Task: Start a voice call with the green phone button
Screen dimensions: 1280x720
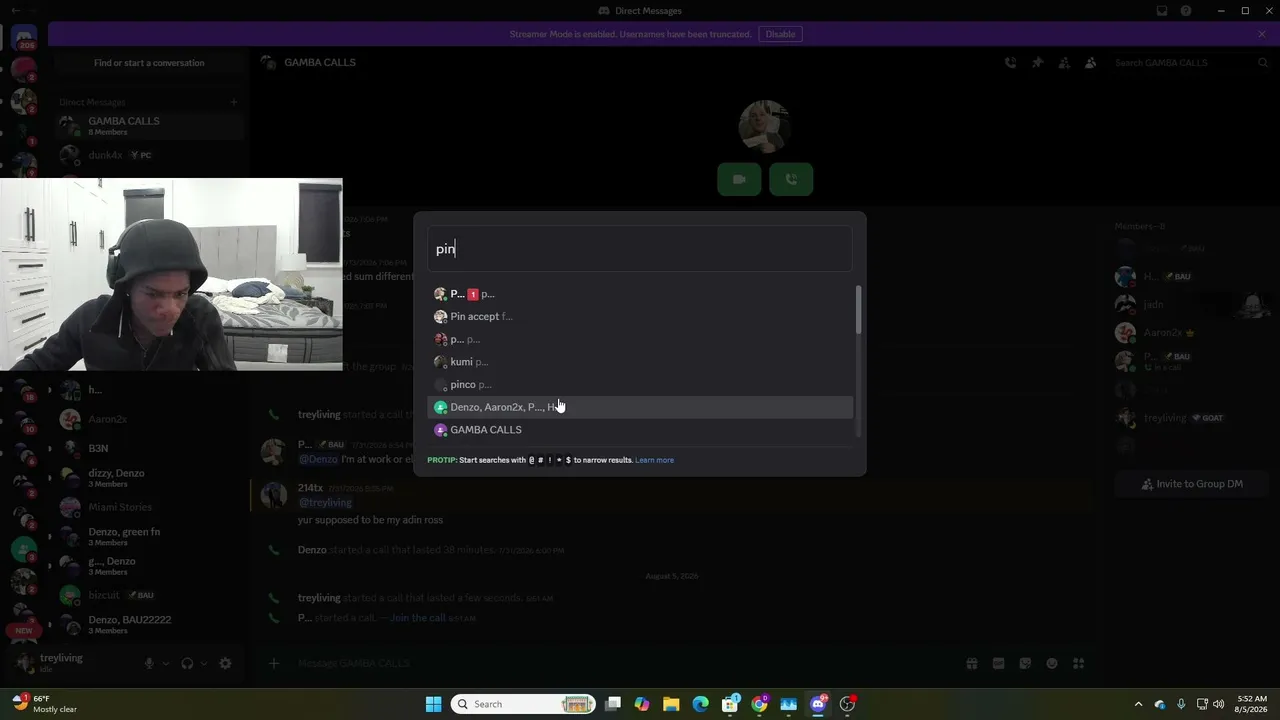Action: (x=791, y=179)
